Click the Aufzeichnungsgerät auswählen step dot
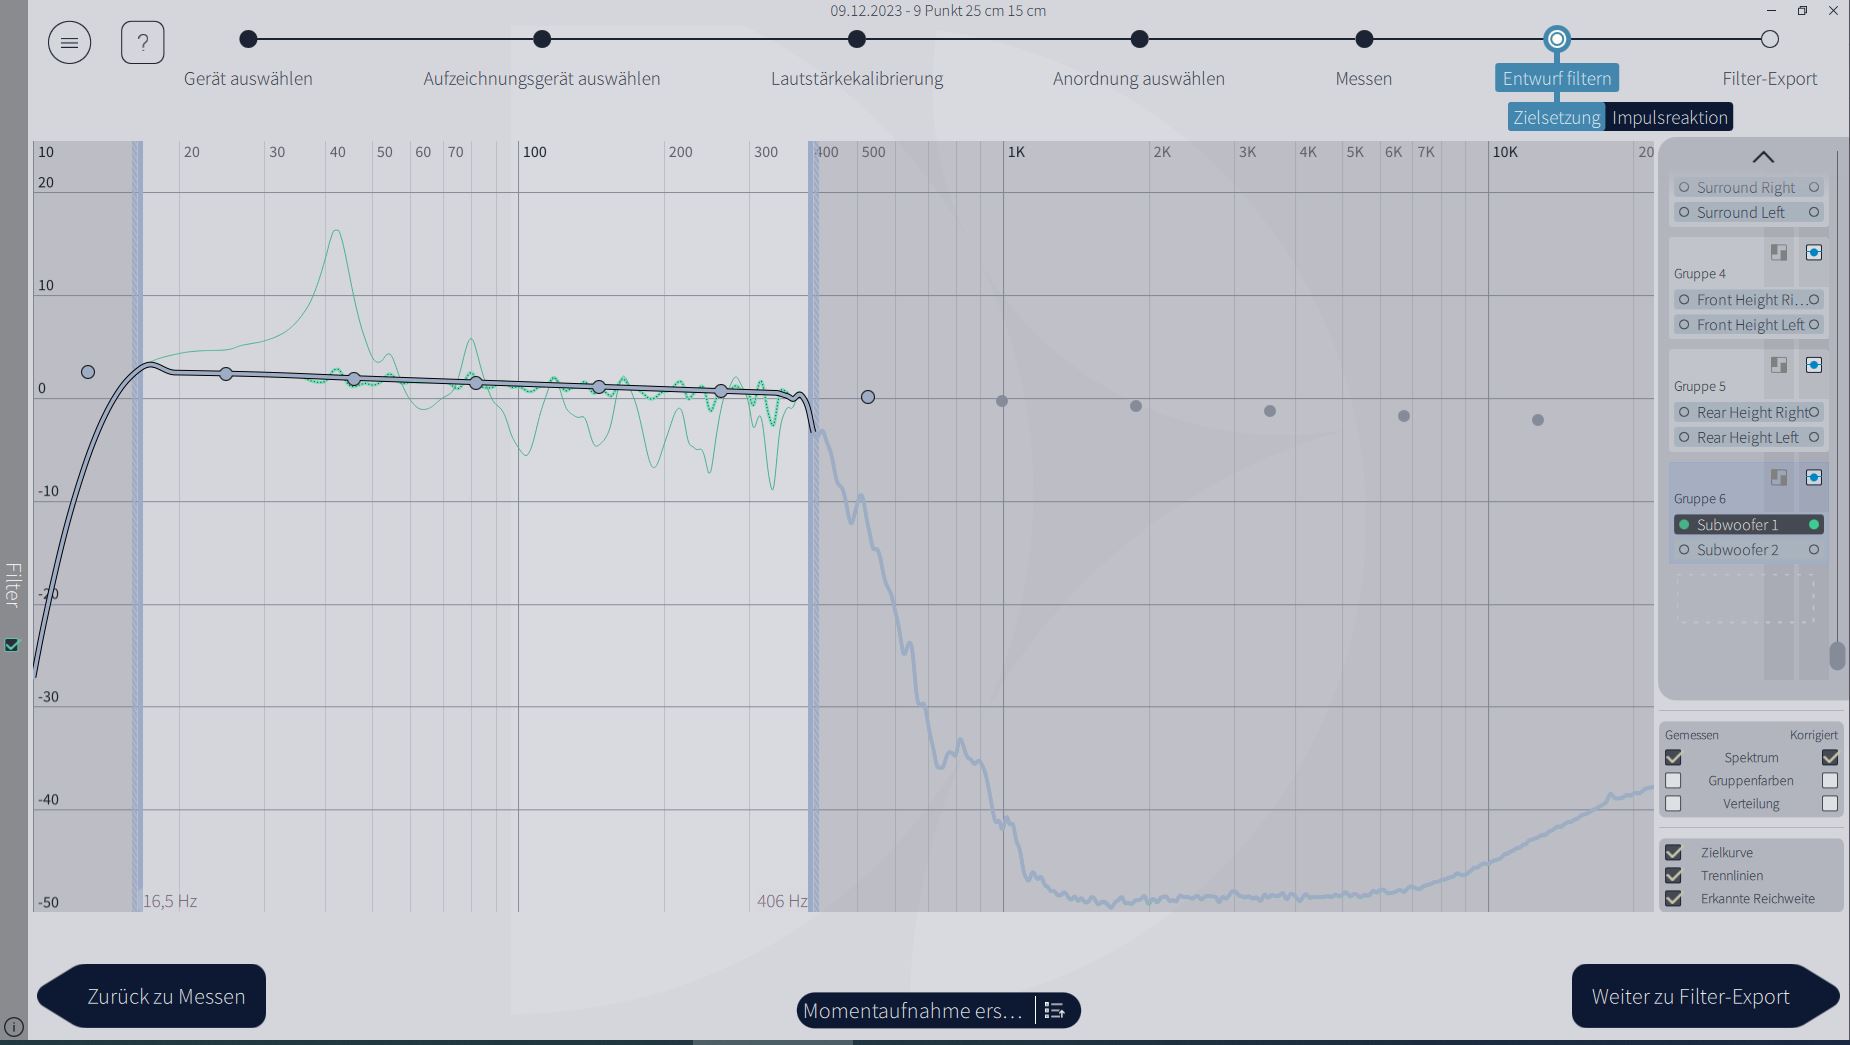Image resolution: width=1850 pixels, height=1045 pixels. click(x=542, y=39)
